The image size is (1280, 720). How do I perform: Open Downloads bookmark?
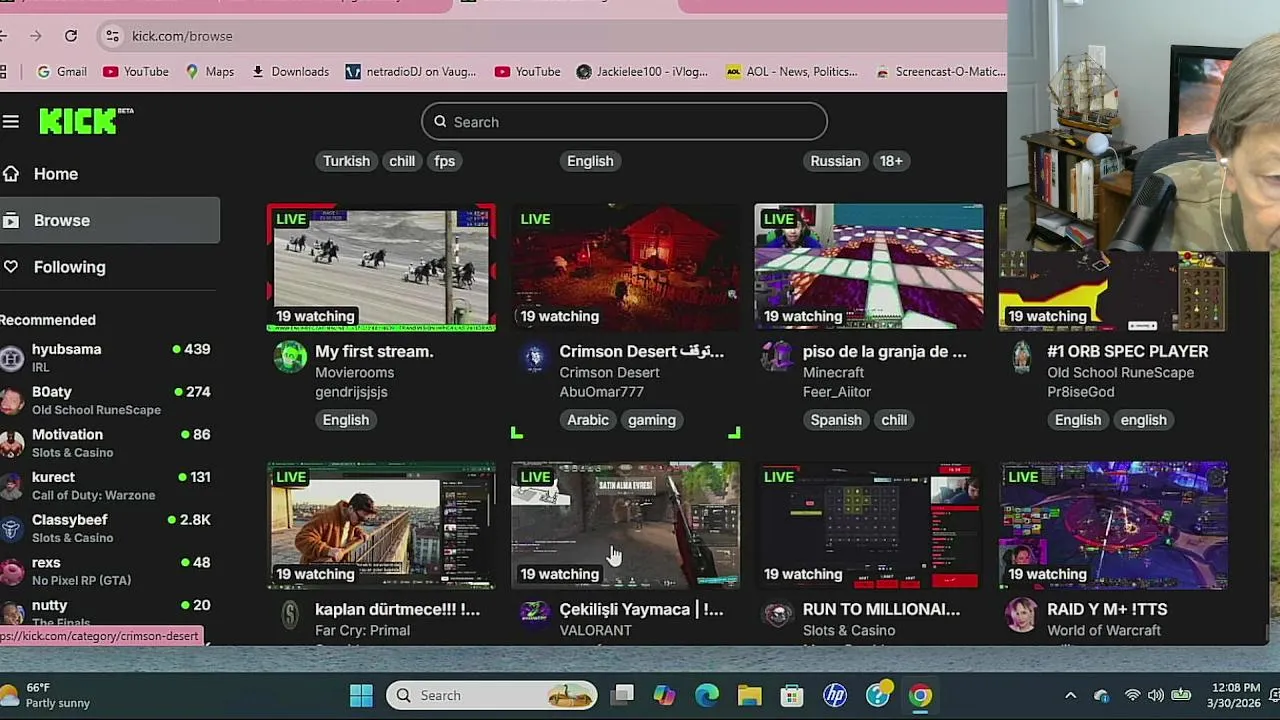290,72
